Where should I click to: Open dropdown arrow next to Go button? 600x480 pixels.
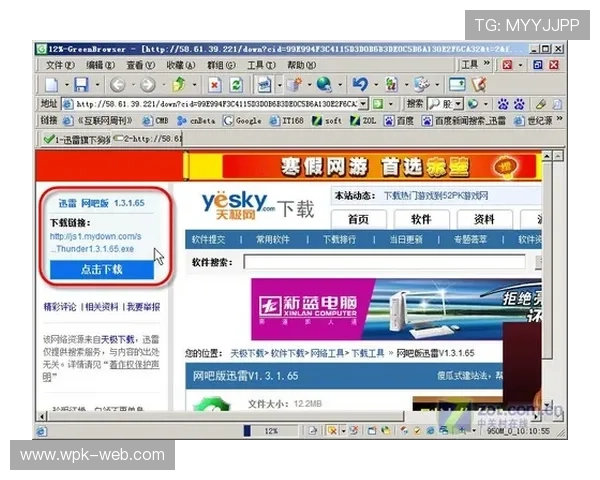pos(391,104)
